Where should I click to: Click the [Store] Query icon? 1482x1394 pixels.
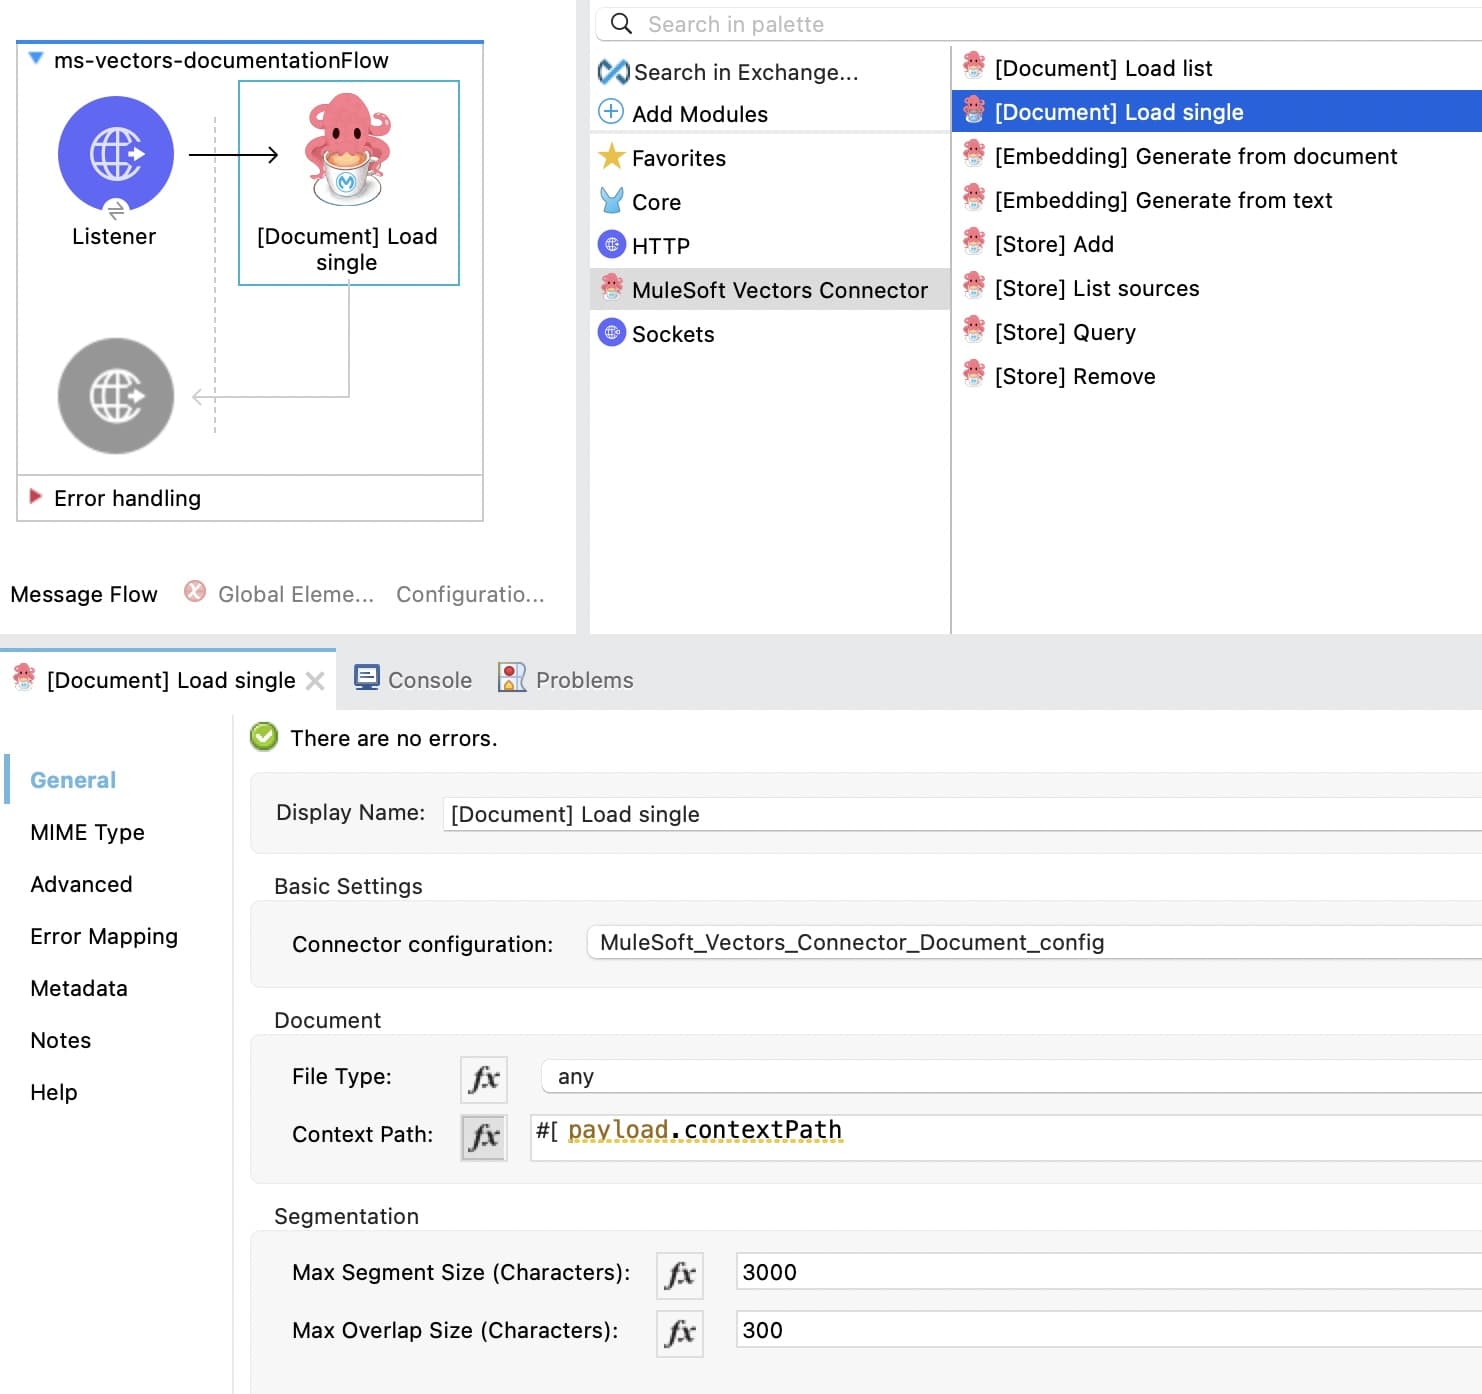tap(974, 330)
